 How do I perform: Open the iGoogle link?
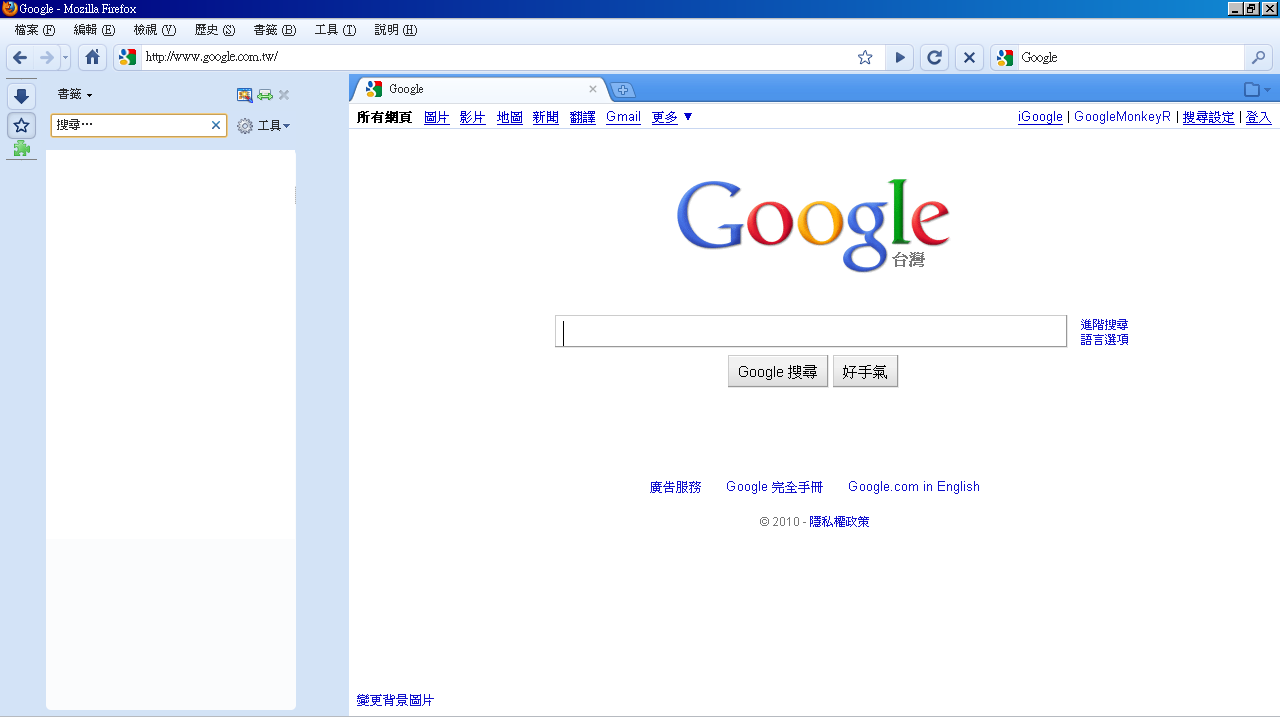click(x=1040, y=117)
